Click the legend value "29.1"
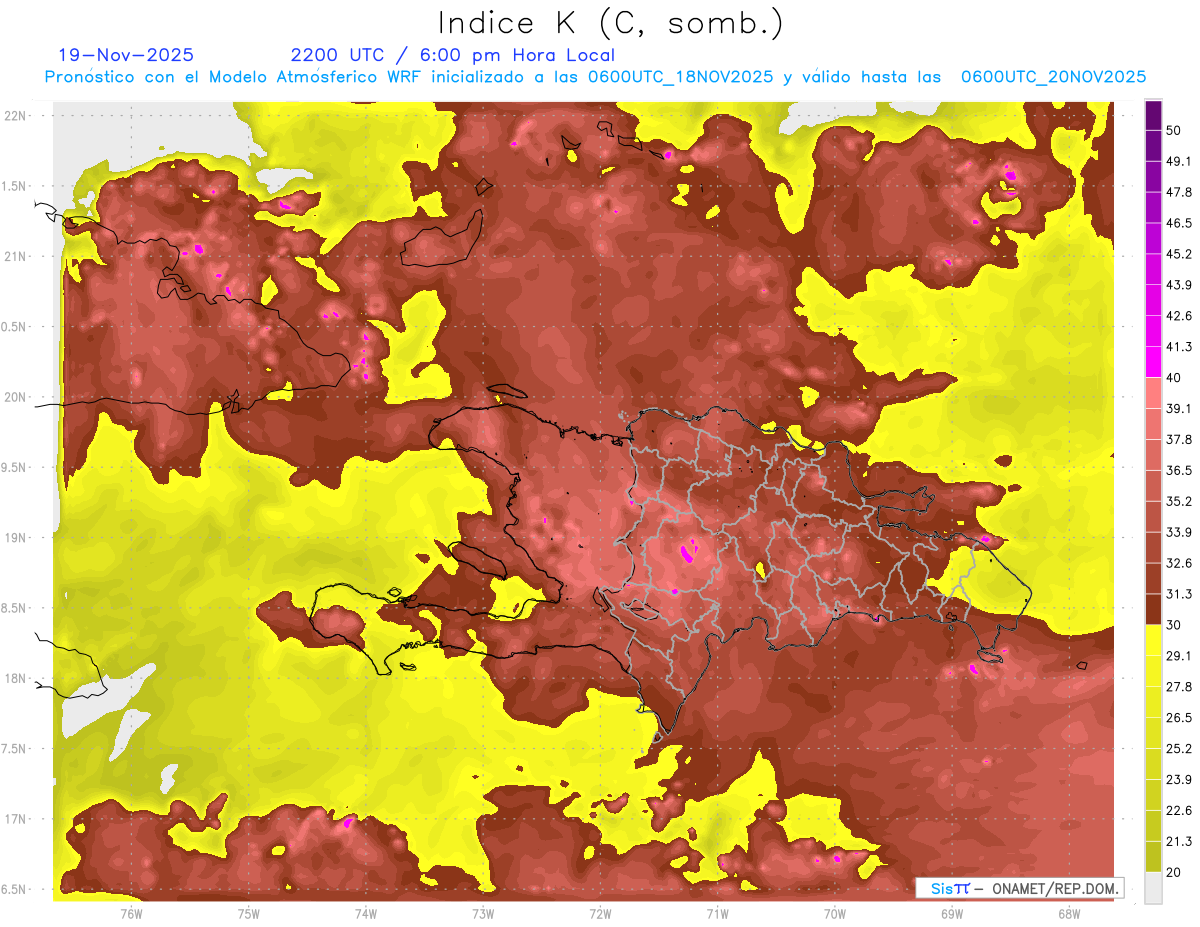Screen dimensions: 1200x927 click(1178, 656)
